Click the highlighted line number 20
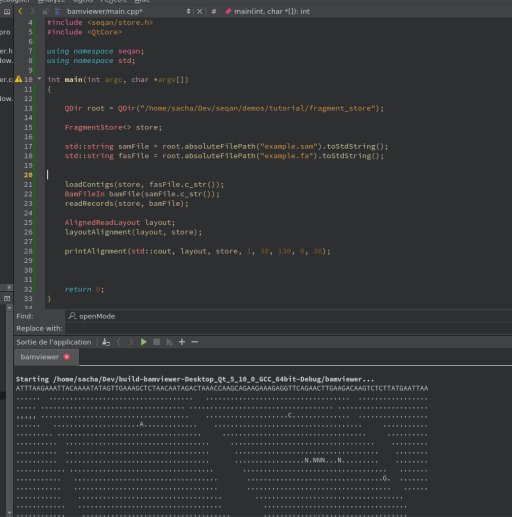Screen dimensions: 512x517 28,175
